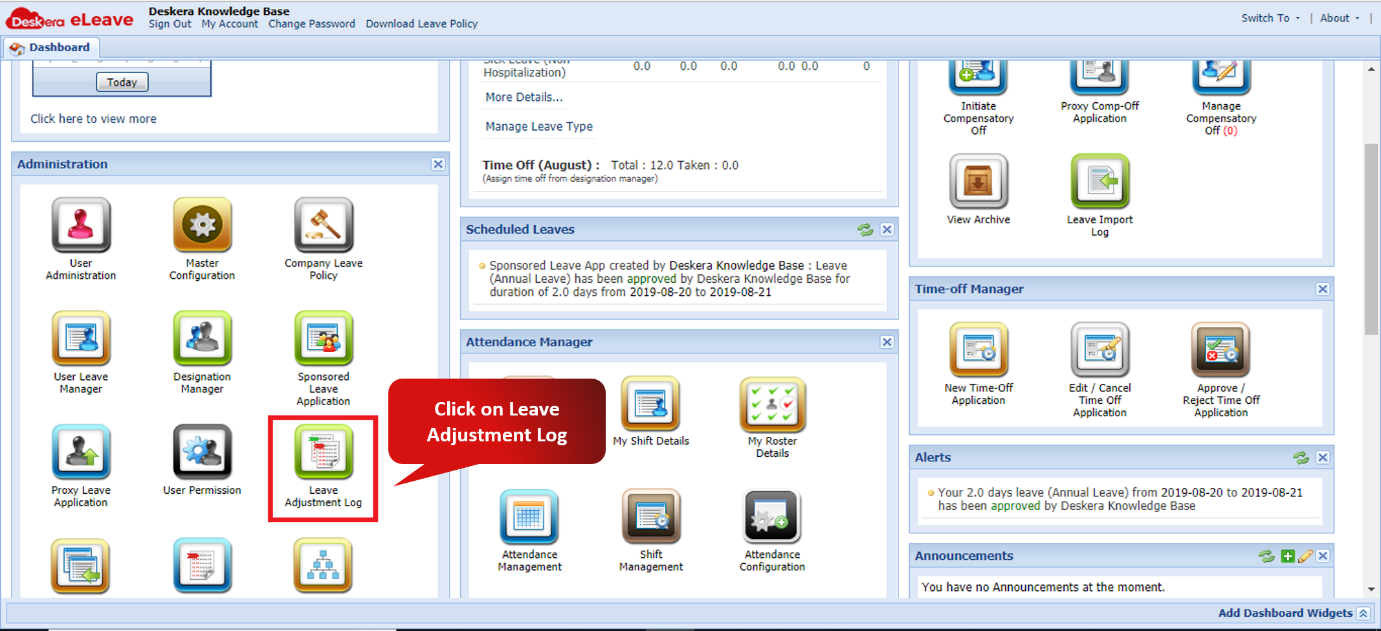The image size is (1381, 631).
Task: Refresh the Scheduled Leaves panel
Action: point(866,229)
